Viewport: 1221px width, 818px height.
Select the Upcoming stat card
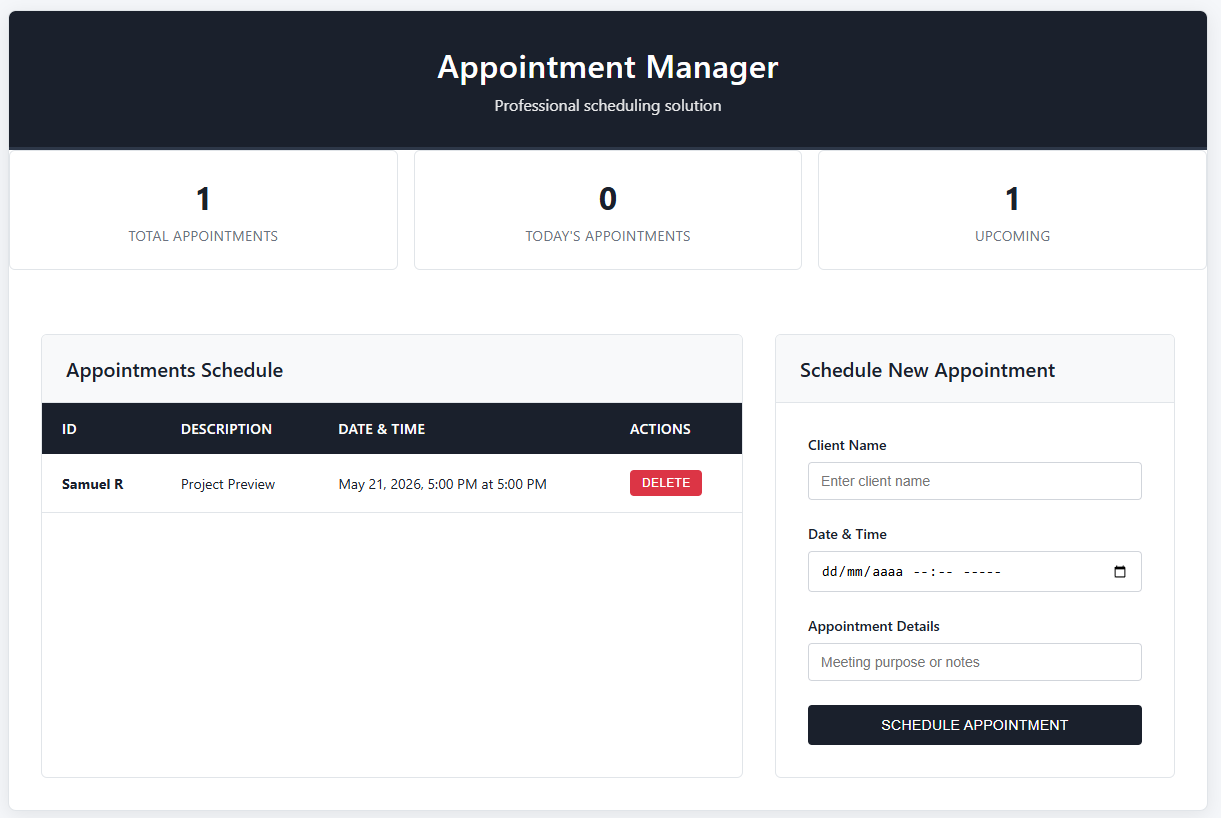pyautogui.click(x=1012, y=210)
